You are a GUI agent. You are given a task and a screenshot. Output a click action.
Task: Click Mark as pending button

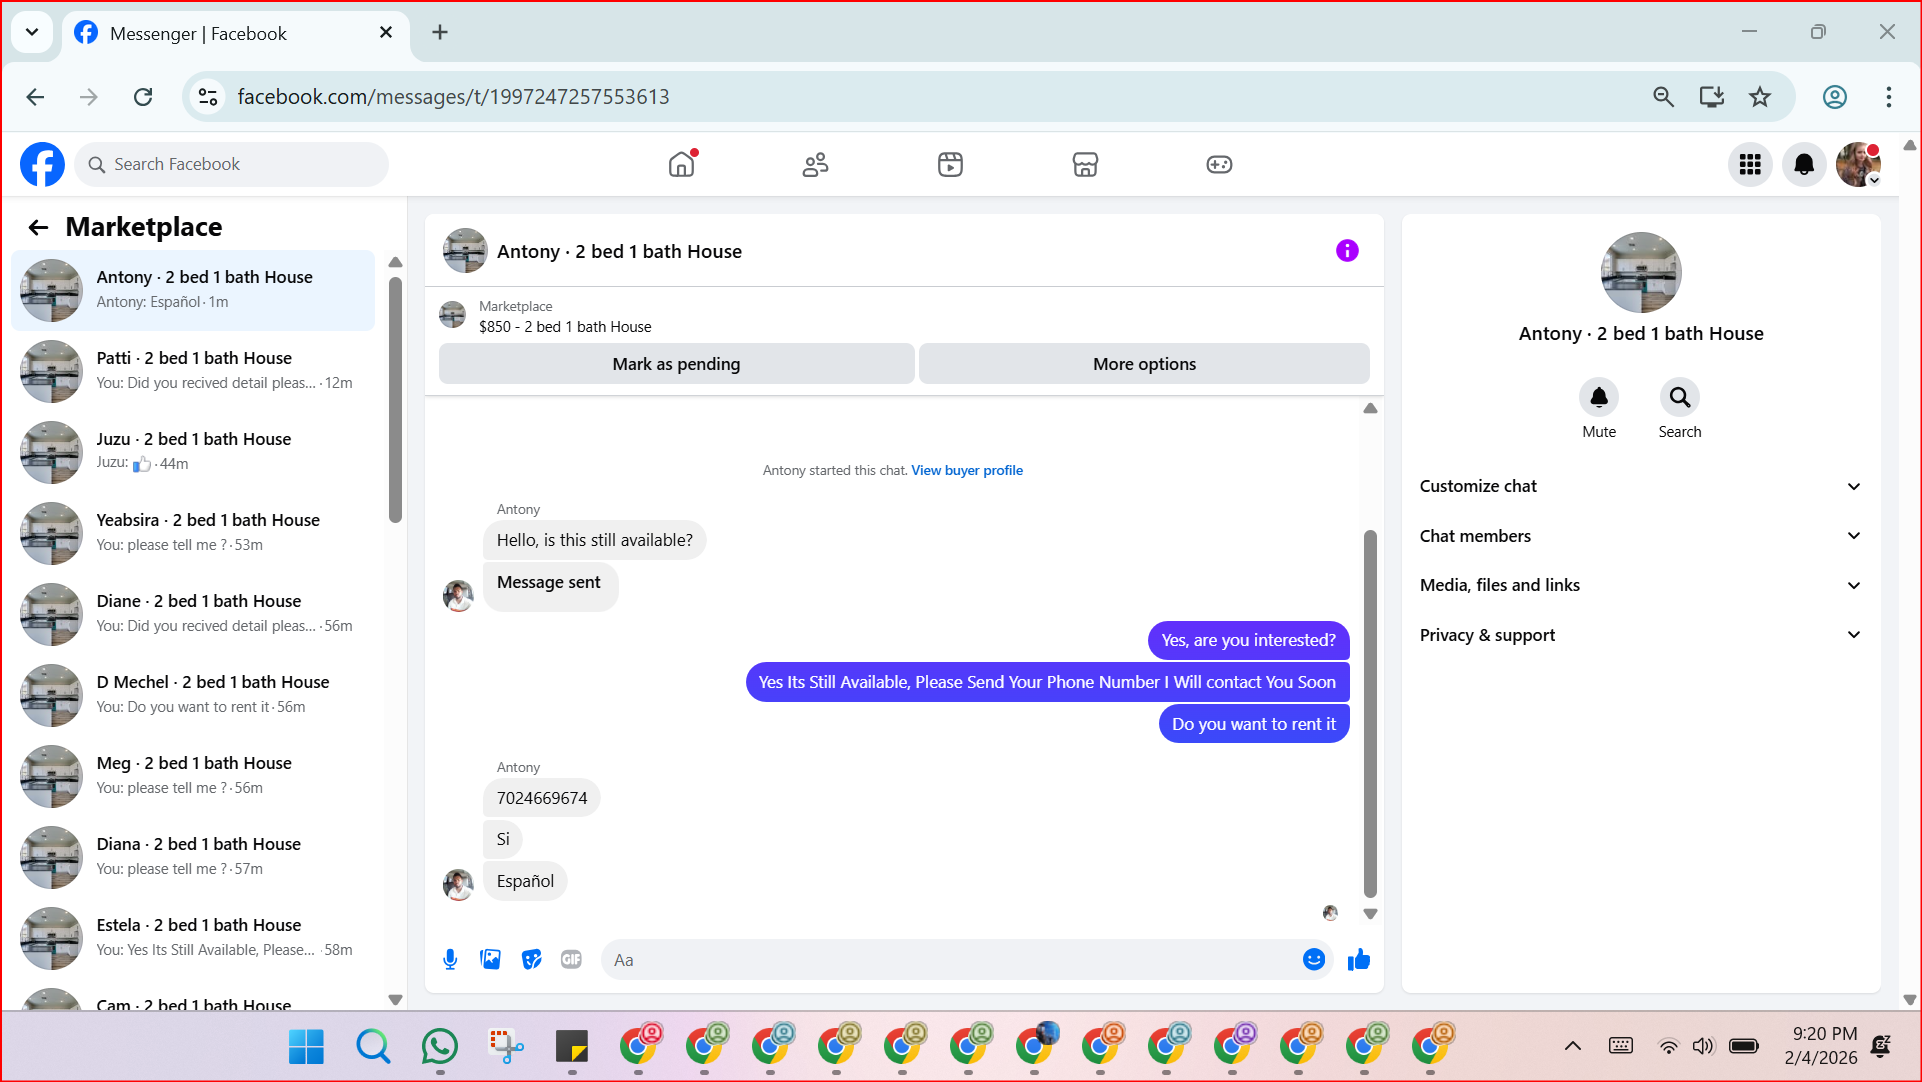pos(676,364)
